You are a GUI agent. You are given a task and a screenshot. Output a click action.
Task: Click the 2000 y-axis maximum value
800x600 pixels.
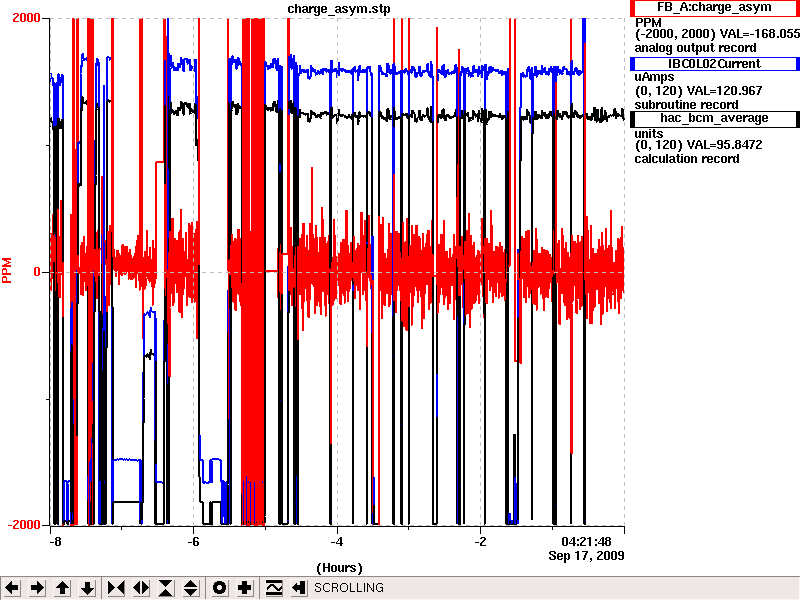pos(26,18)
